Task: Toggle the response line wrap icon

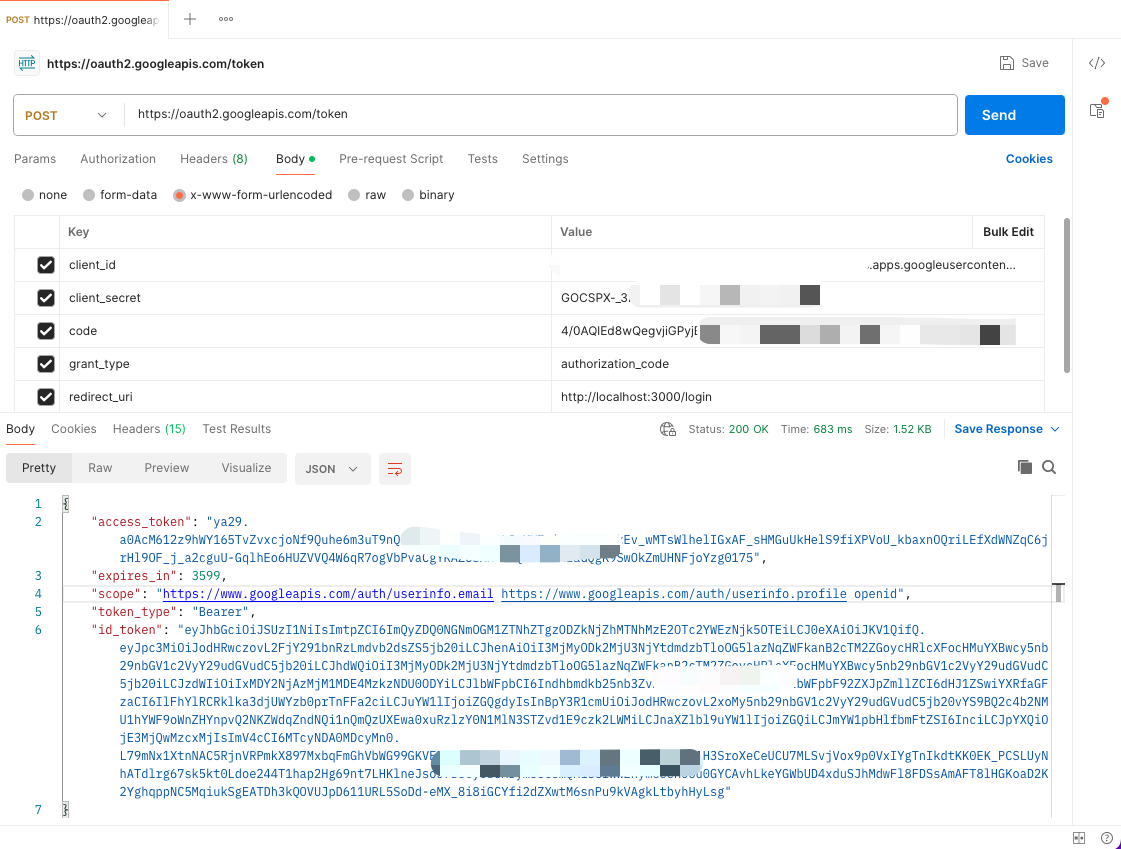Action: (395, 469)
